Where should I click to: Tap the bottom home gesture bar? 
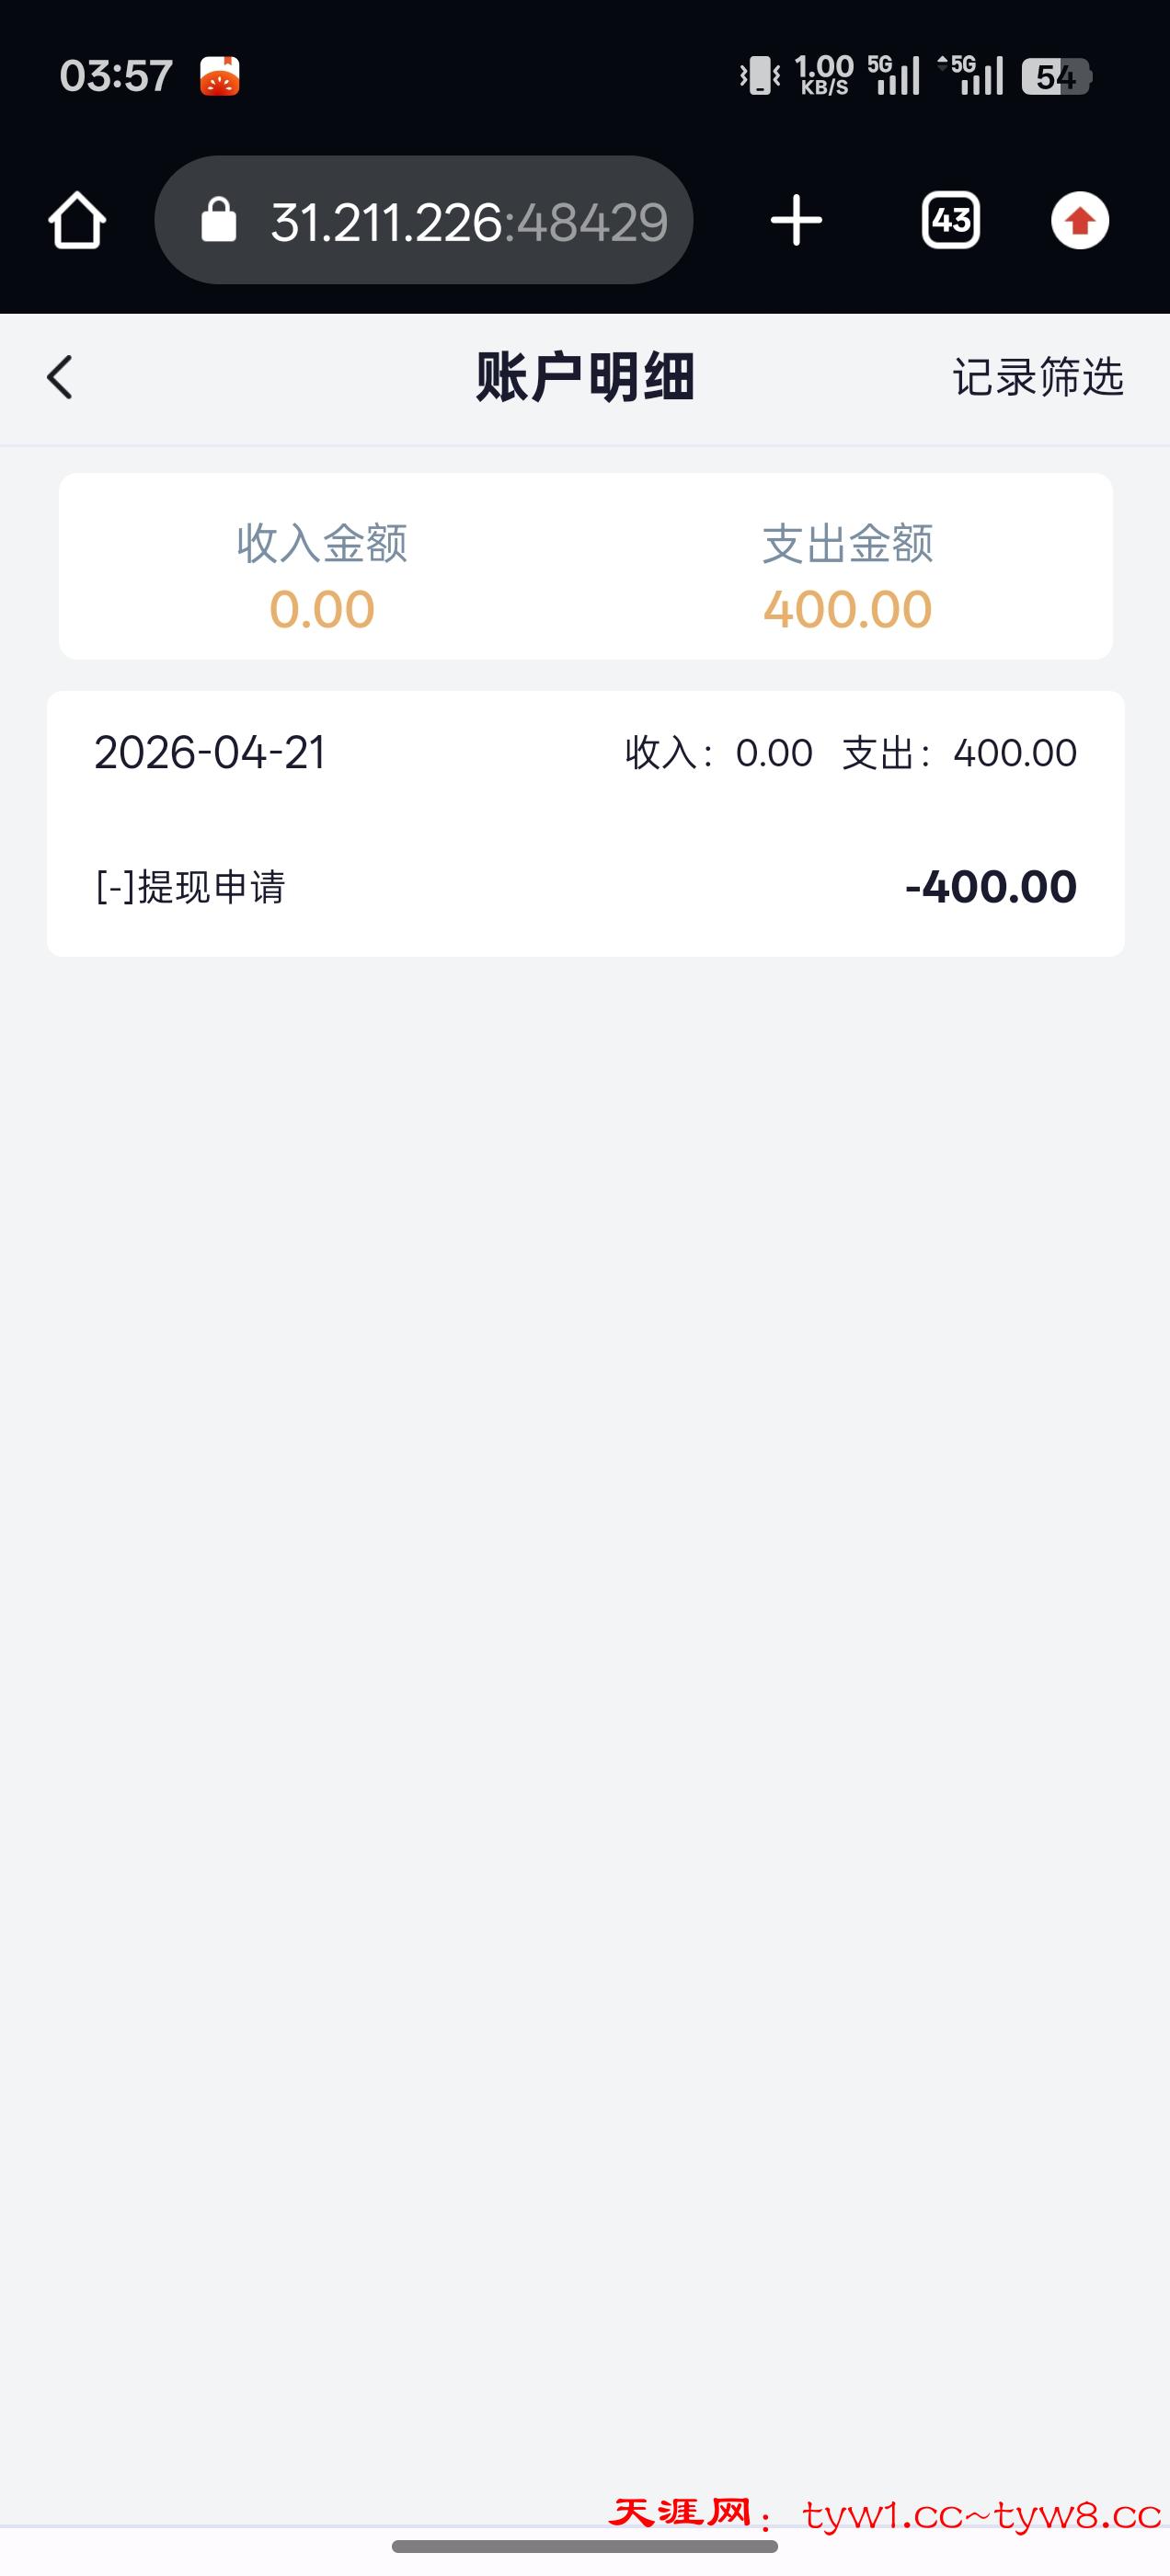pyautogui.click(x=585, y=2547)
